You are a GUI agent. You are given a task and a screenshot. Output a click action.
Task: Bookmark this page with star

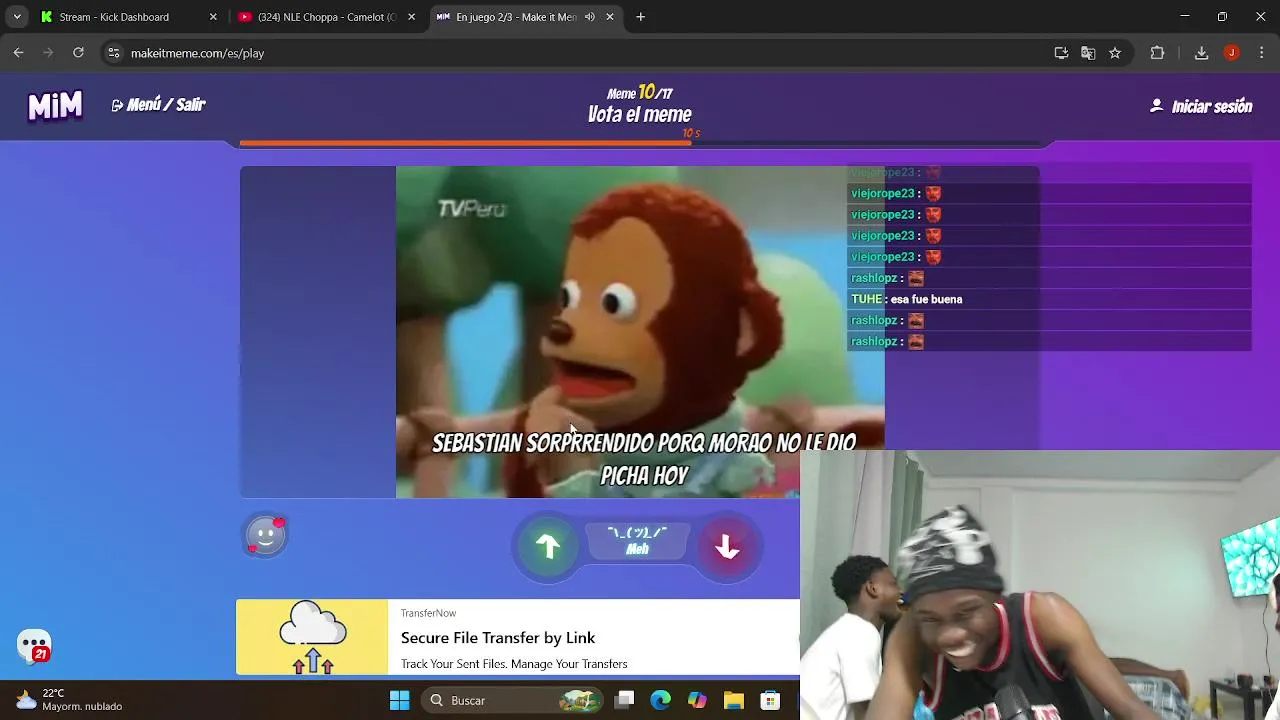click(x=1115, y=53)
